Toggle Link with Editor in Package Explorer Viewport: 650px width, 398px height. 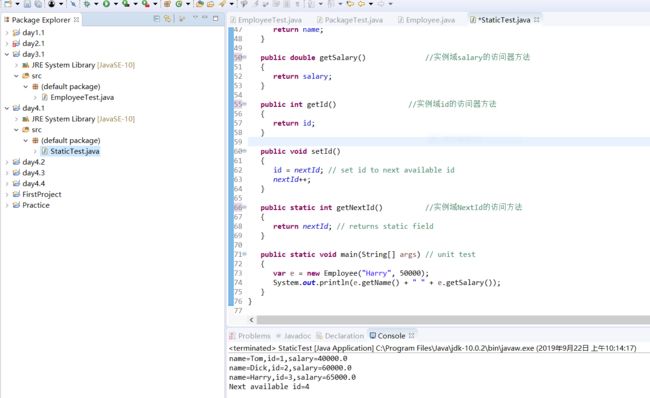167,19
